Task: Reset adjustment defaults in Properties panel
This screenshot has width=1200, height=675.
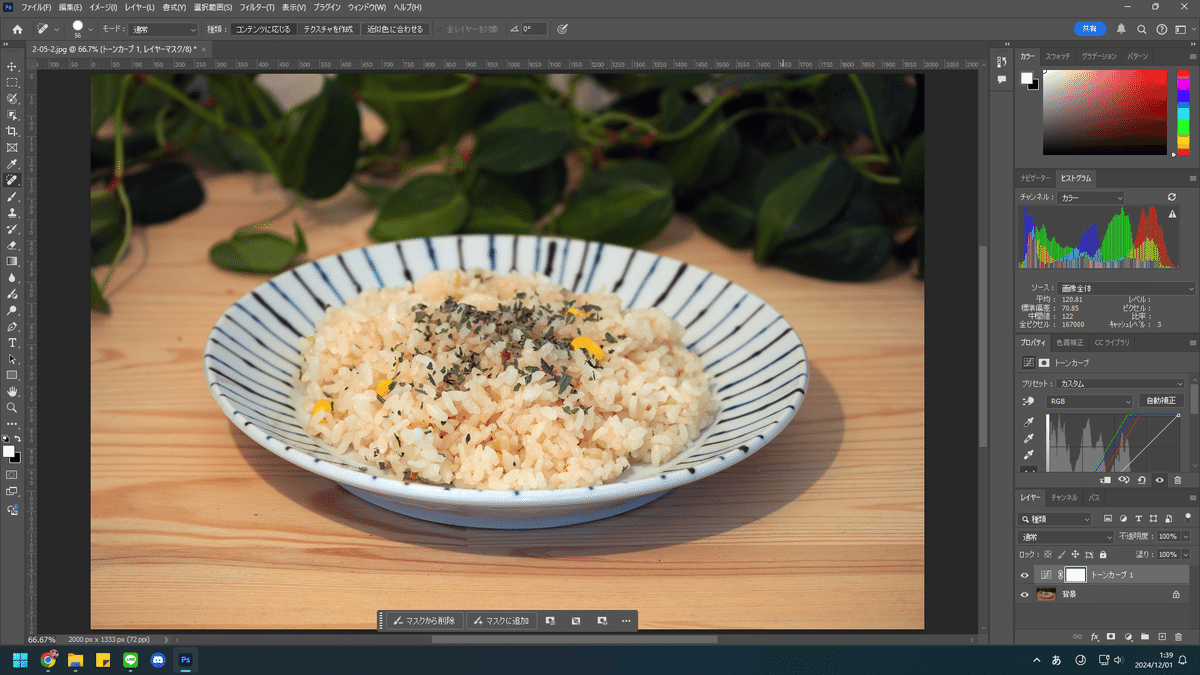Action: pyautogui.click(x=1141, y=480)
